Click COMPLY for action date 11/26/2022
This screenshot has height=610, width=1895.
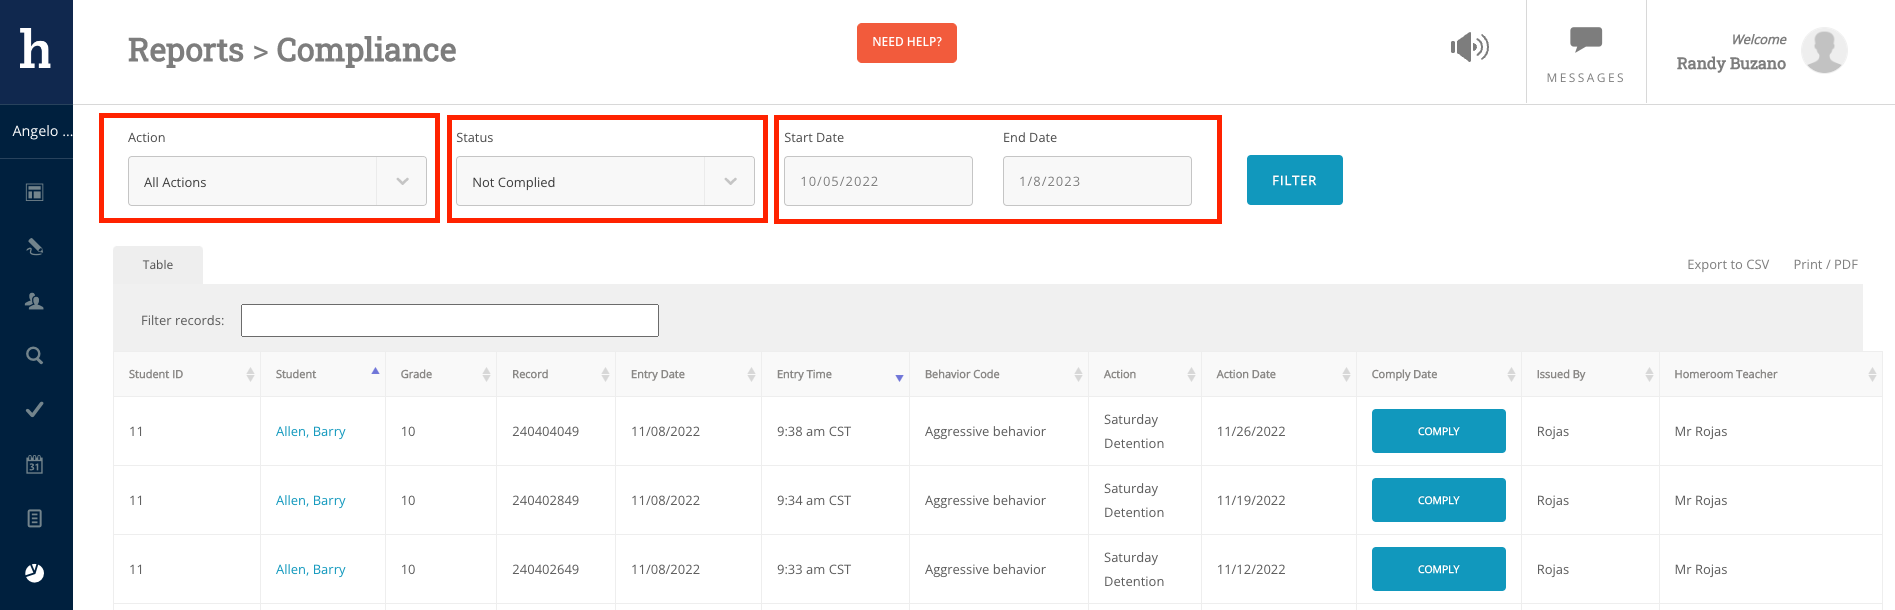(x=1438, y=431)
